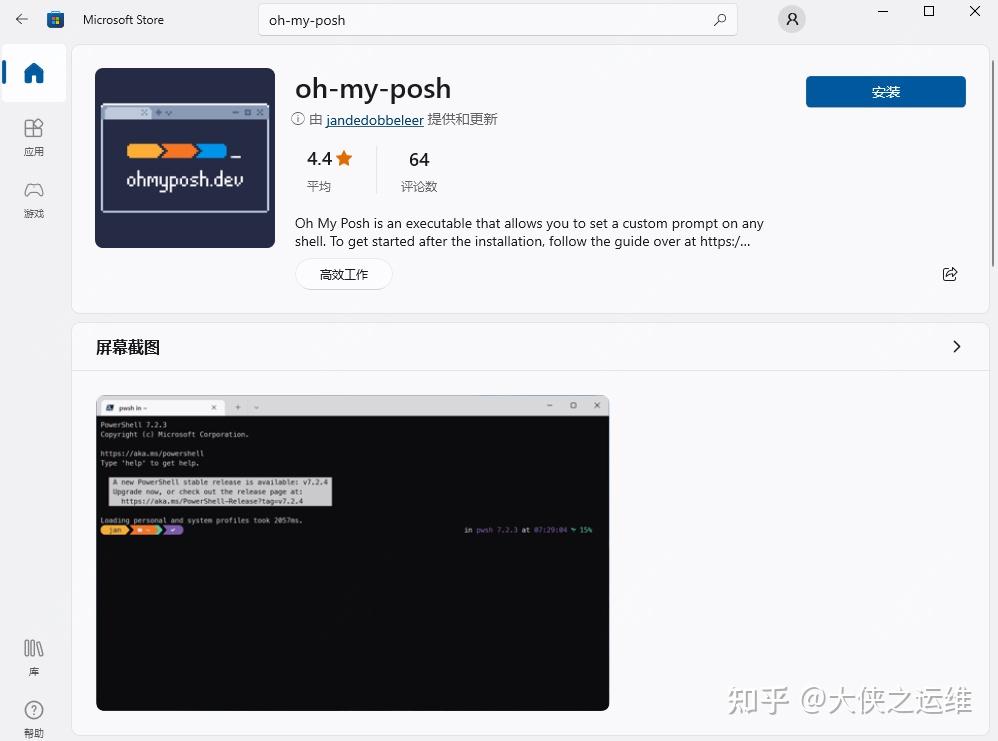Screen dimensions: 998x741
Task: Click the oh-my-posh app logo
Action: pos(184,157)
